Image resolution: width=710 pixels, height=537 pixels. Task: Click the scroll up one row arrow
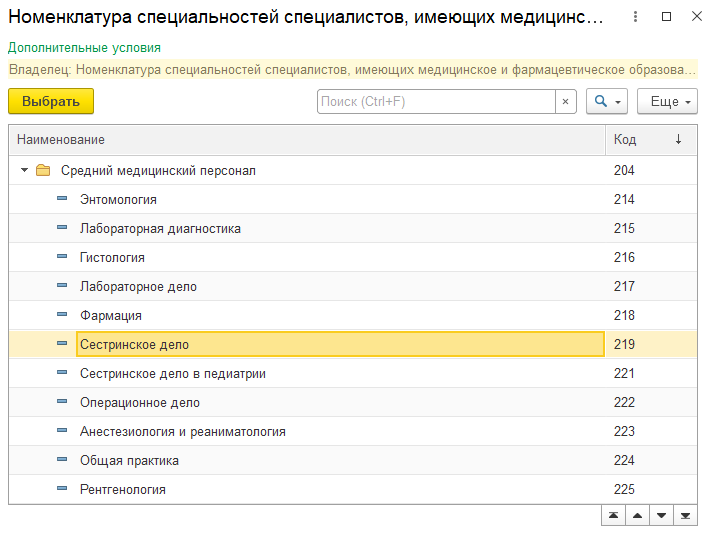636,516
